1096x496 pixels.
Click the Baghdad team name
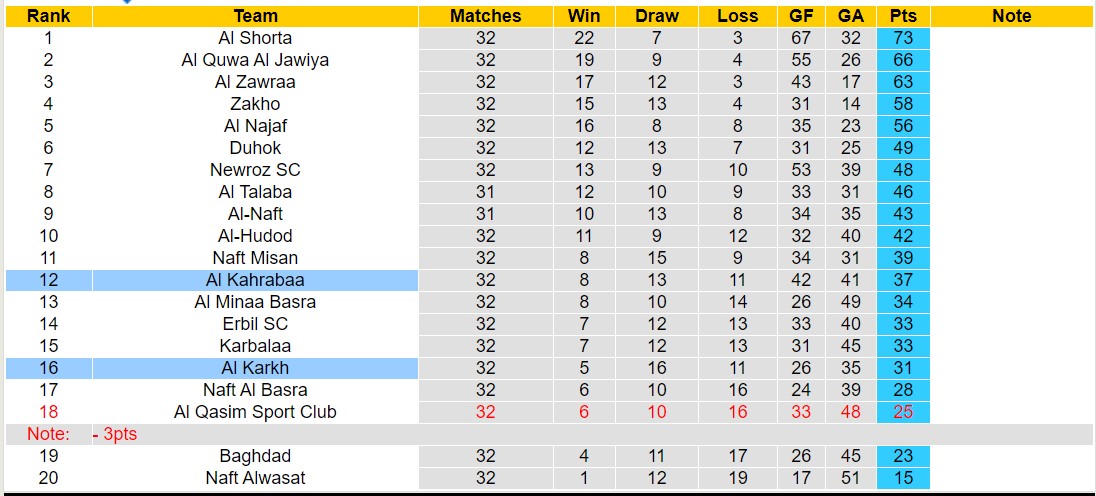[x=255, y=456]
